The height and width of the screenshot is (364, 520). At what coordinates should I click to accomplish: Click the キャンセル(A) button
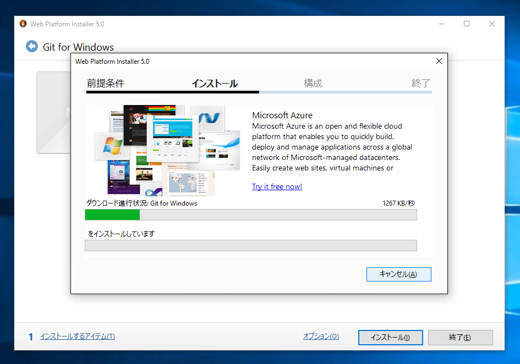399,274
